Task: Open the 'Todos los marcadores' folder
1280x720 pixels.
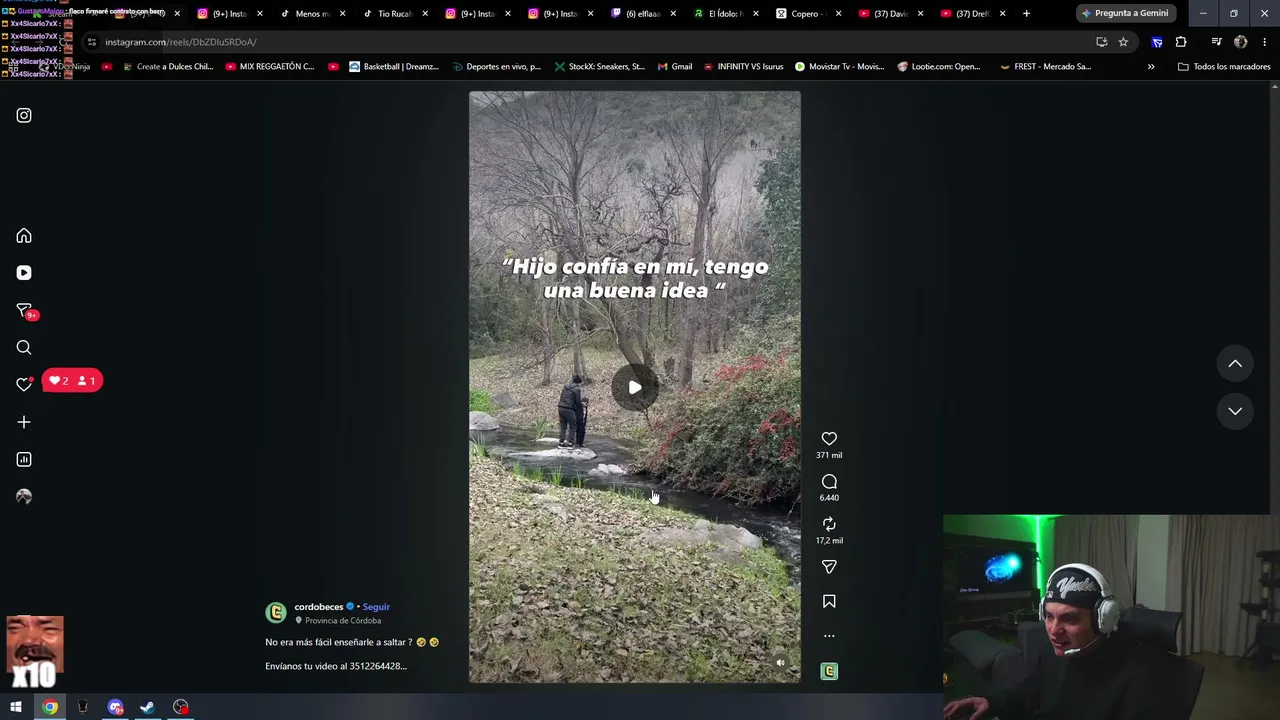Action: (x=1224, y=67)
